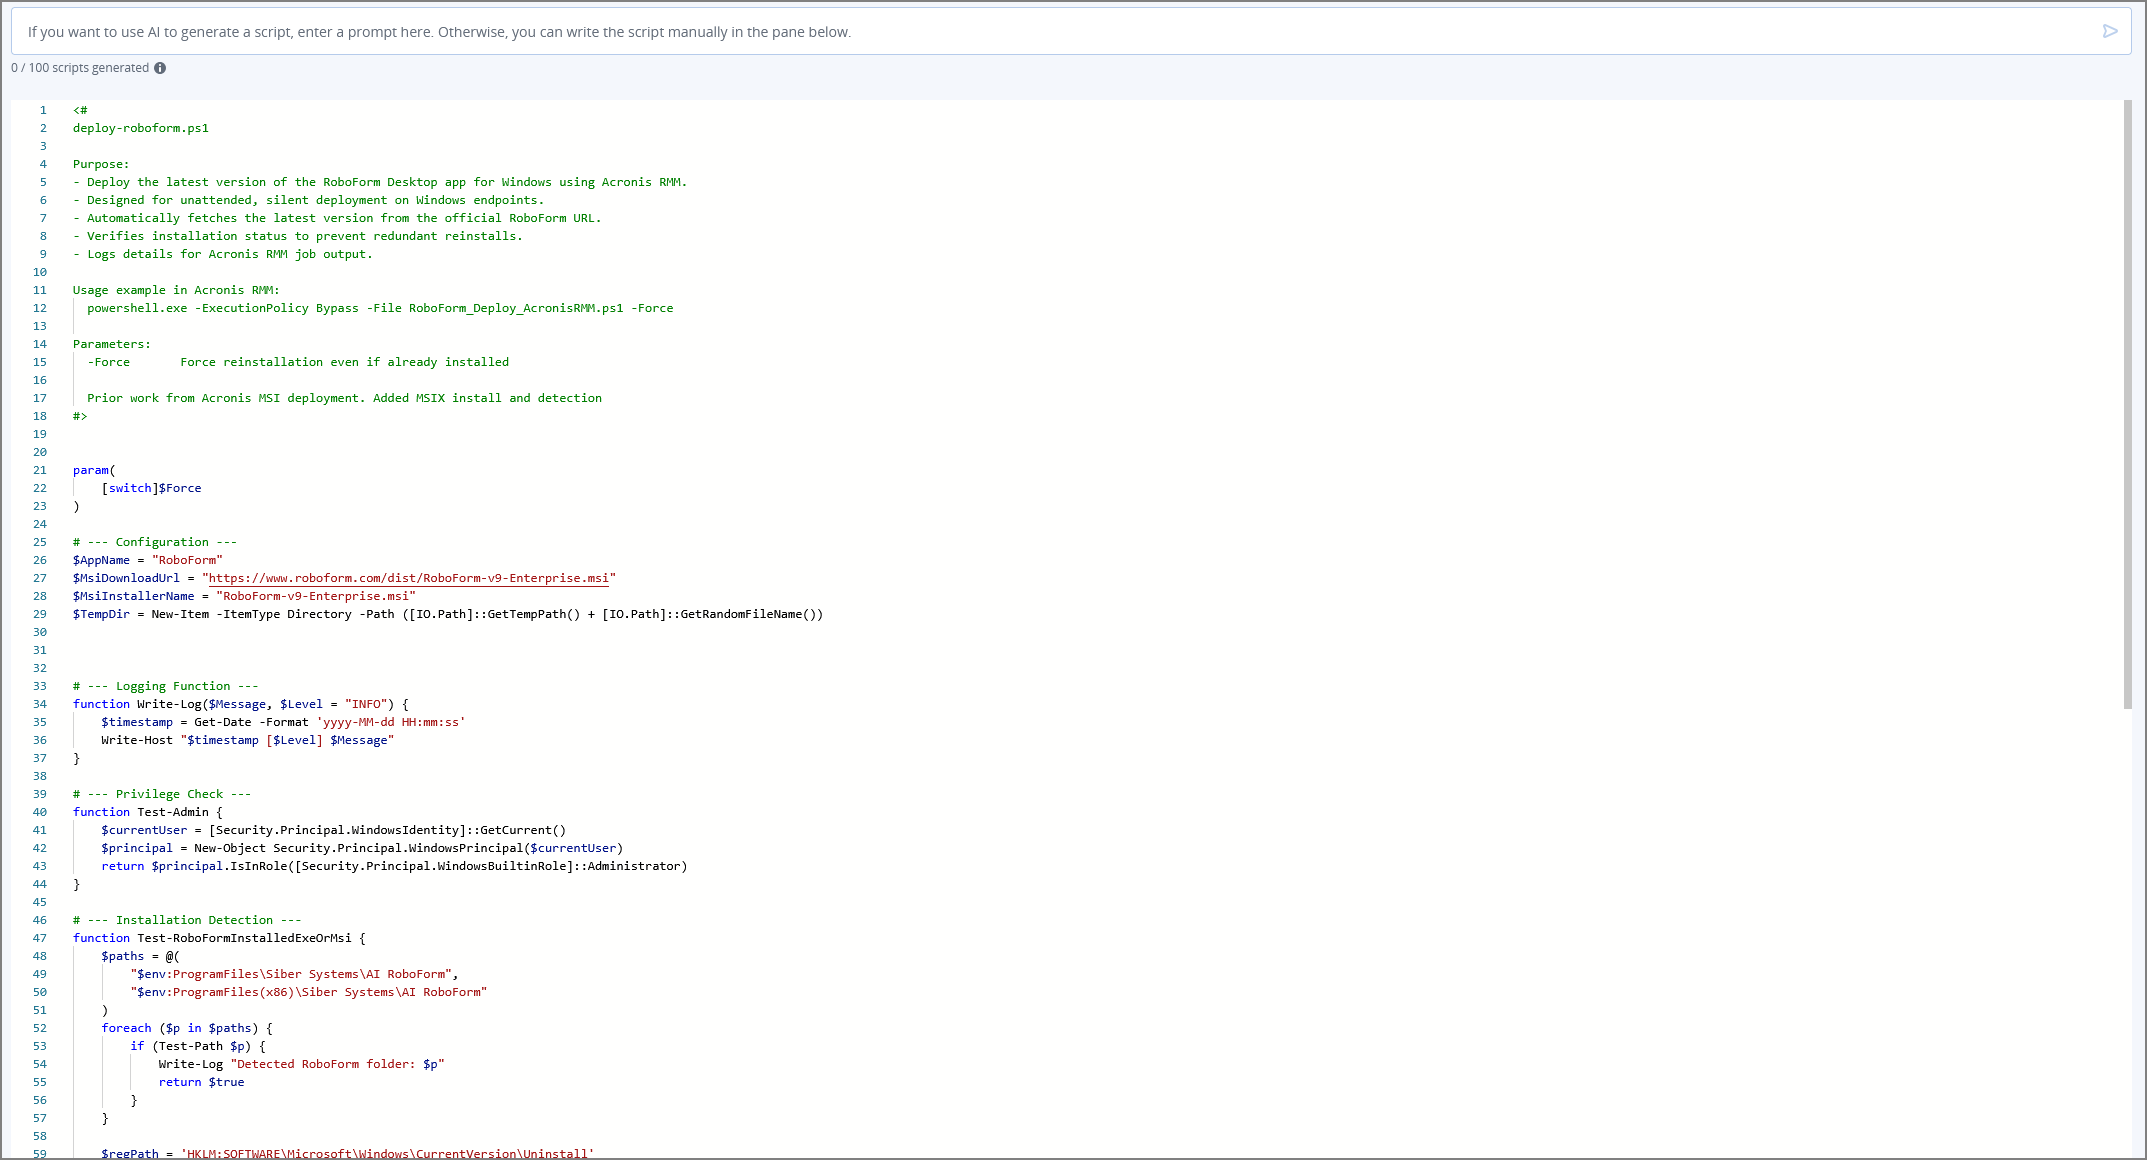Click the "Detected RoboForm folder: $p" log string
Viewport: 2147px width, 1160px height.
337,1064
